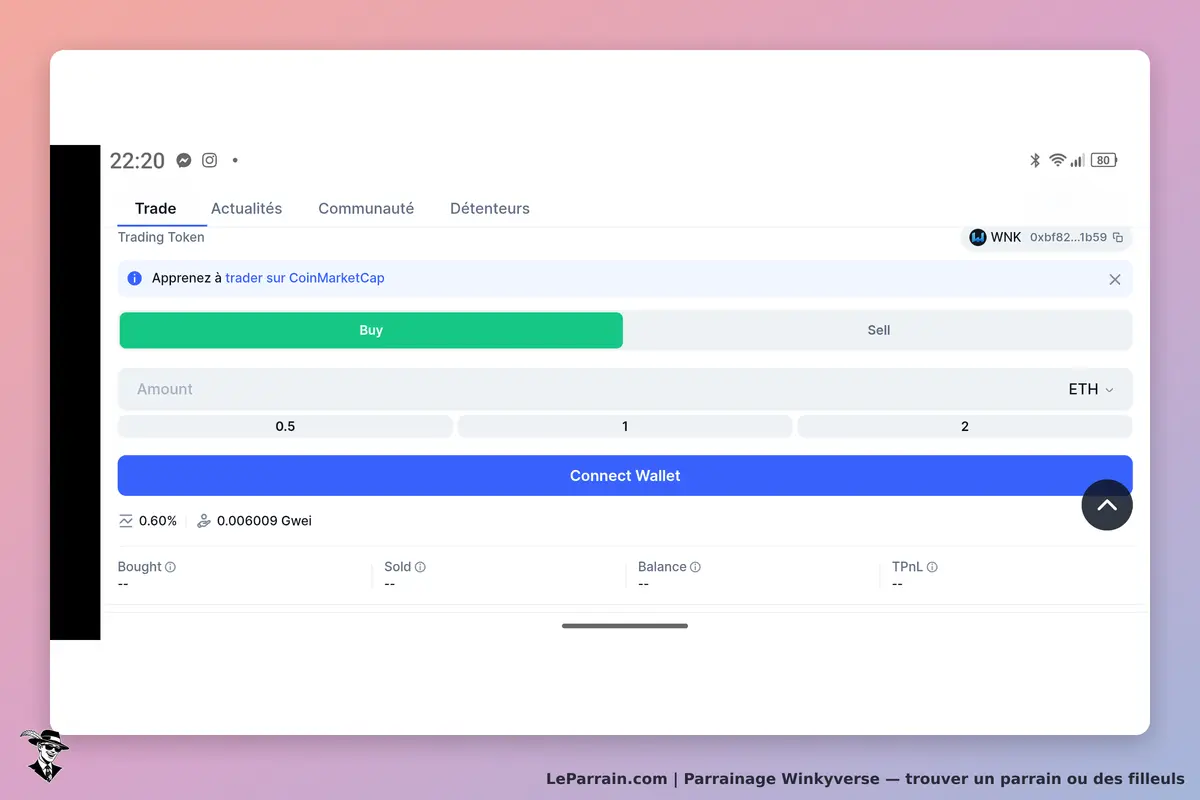This screenshot has width=1200, height=800.
Task: Click the info icon next to Bought
Action: (x=170, y=567)
